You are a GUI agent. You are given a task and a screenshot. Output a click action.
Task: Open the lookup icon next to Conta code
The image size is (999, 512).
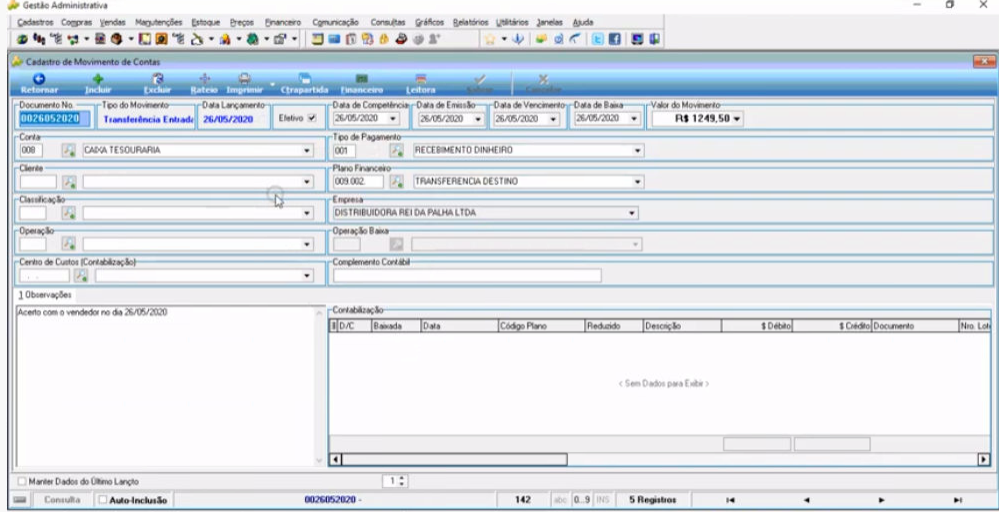(x=68, y=150)
